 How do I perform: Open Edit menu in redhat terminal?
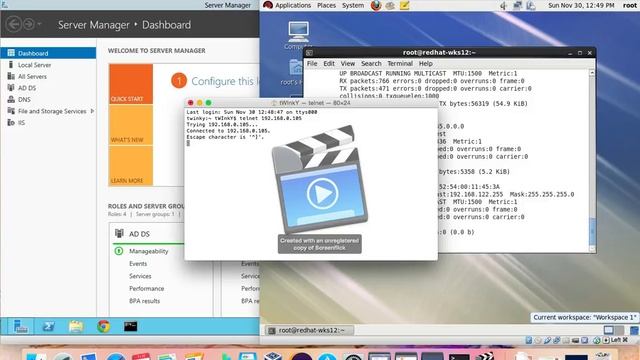tap(329, 64)
